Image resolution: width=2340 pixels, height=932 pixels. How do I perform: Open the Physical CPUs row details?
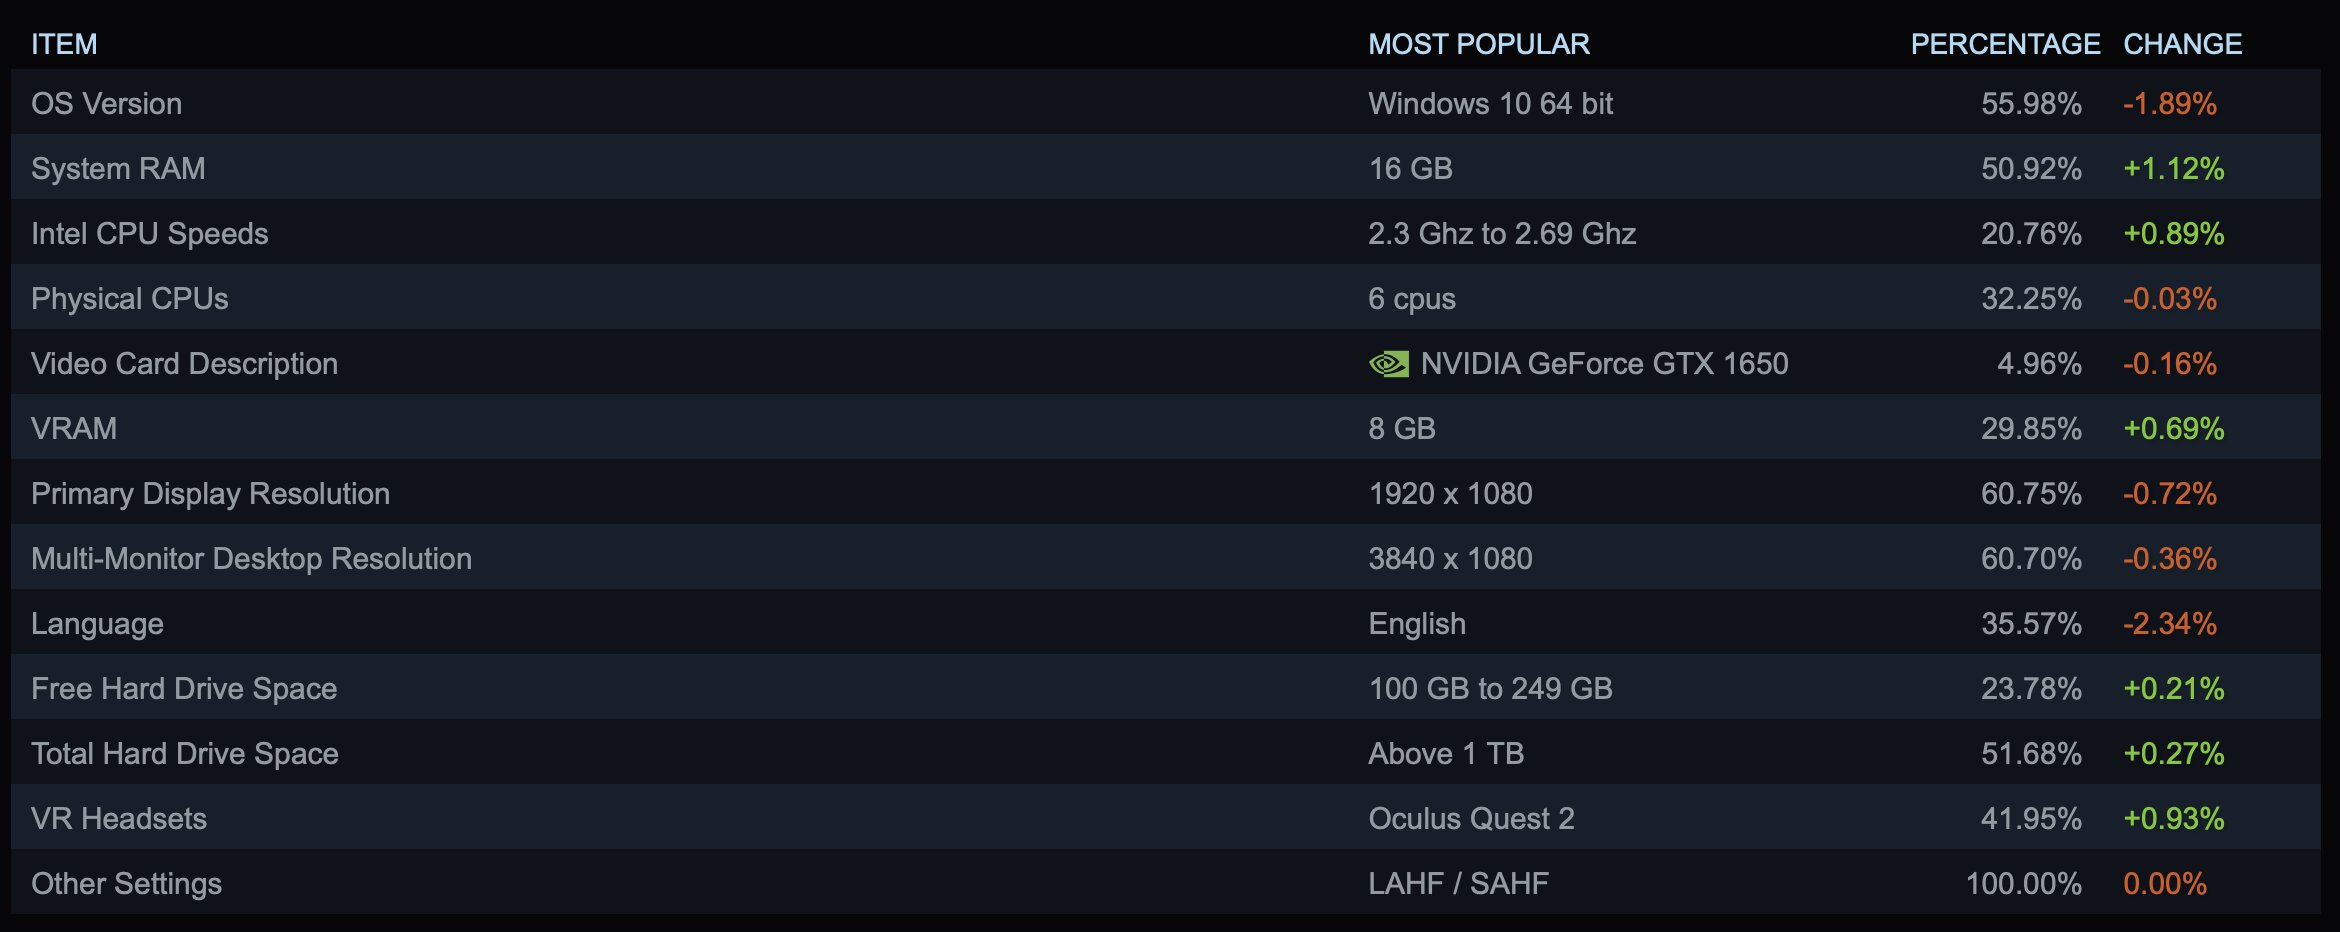pyautogui.click(x=1165, y=297)
